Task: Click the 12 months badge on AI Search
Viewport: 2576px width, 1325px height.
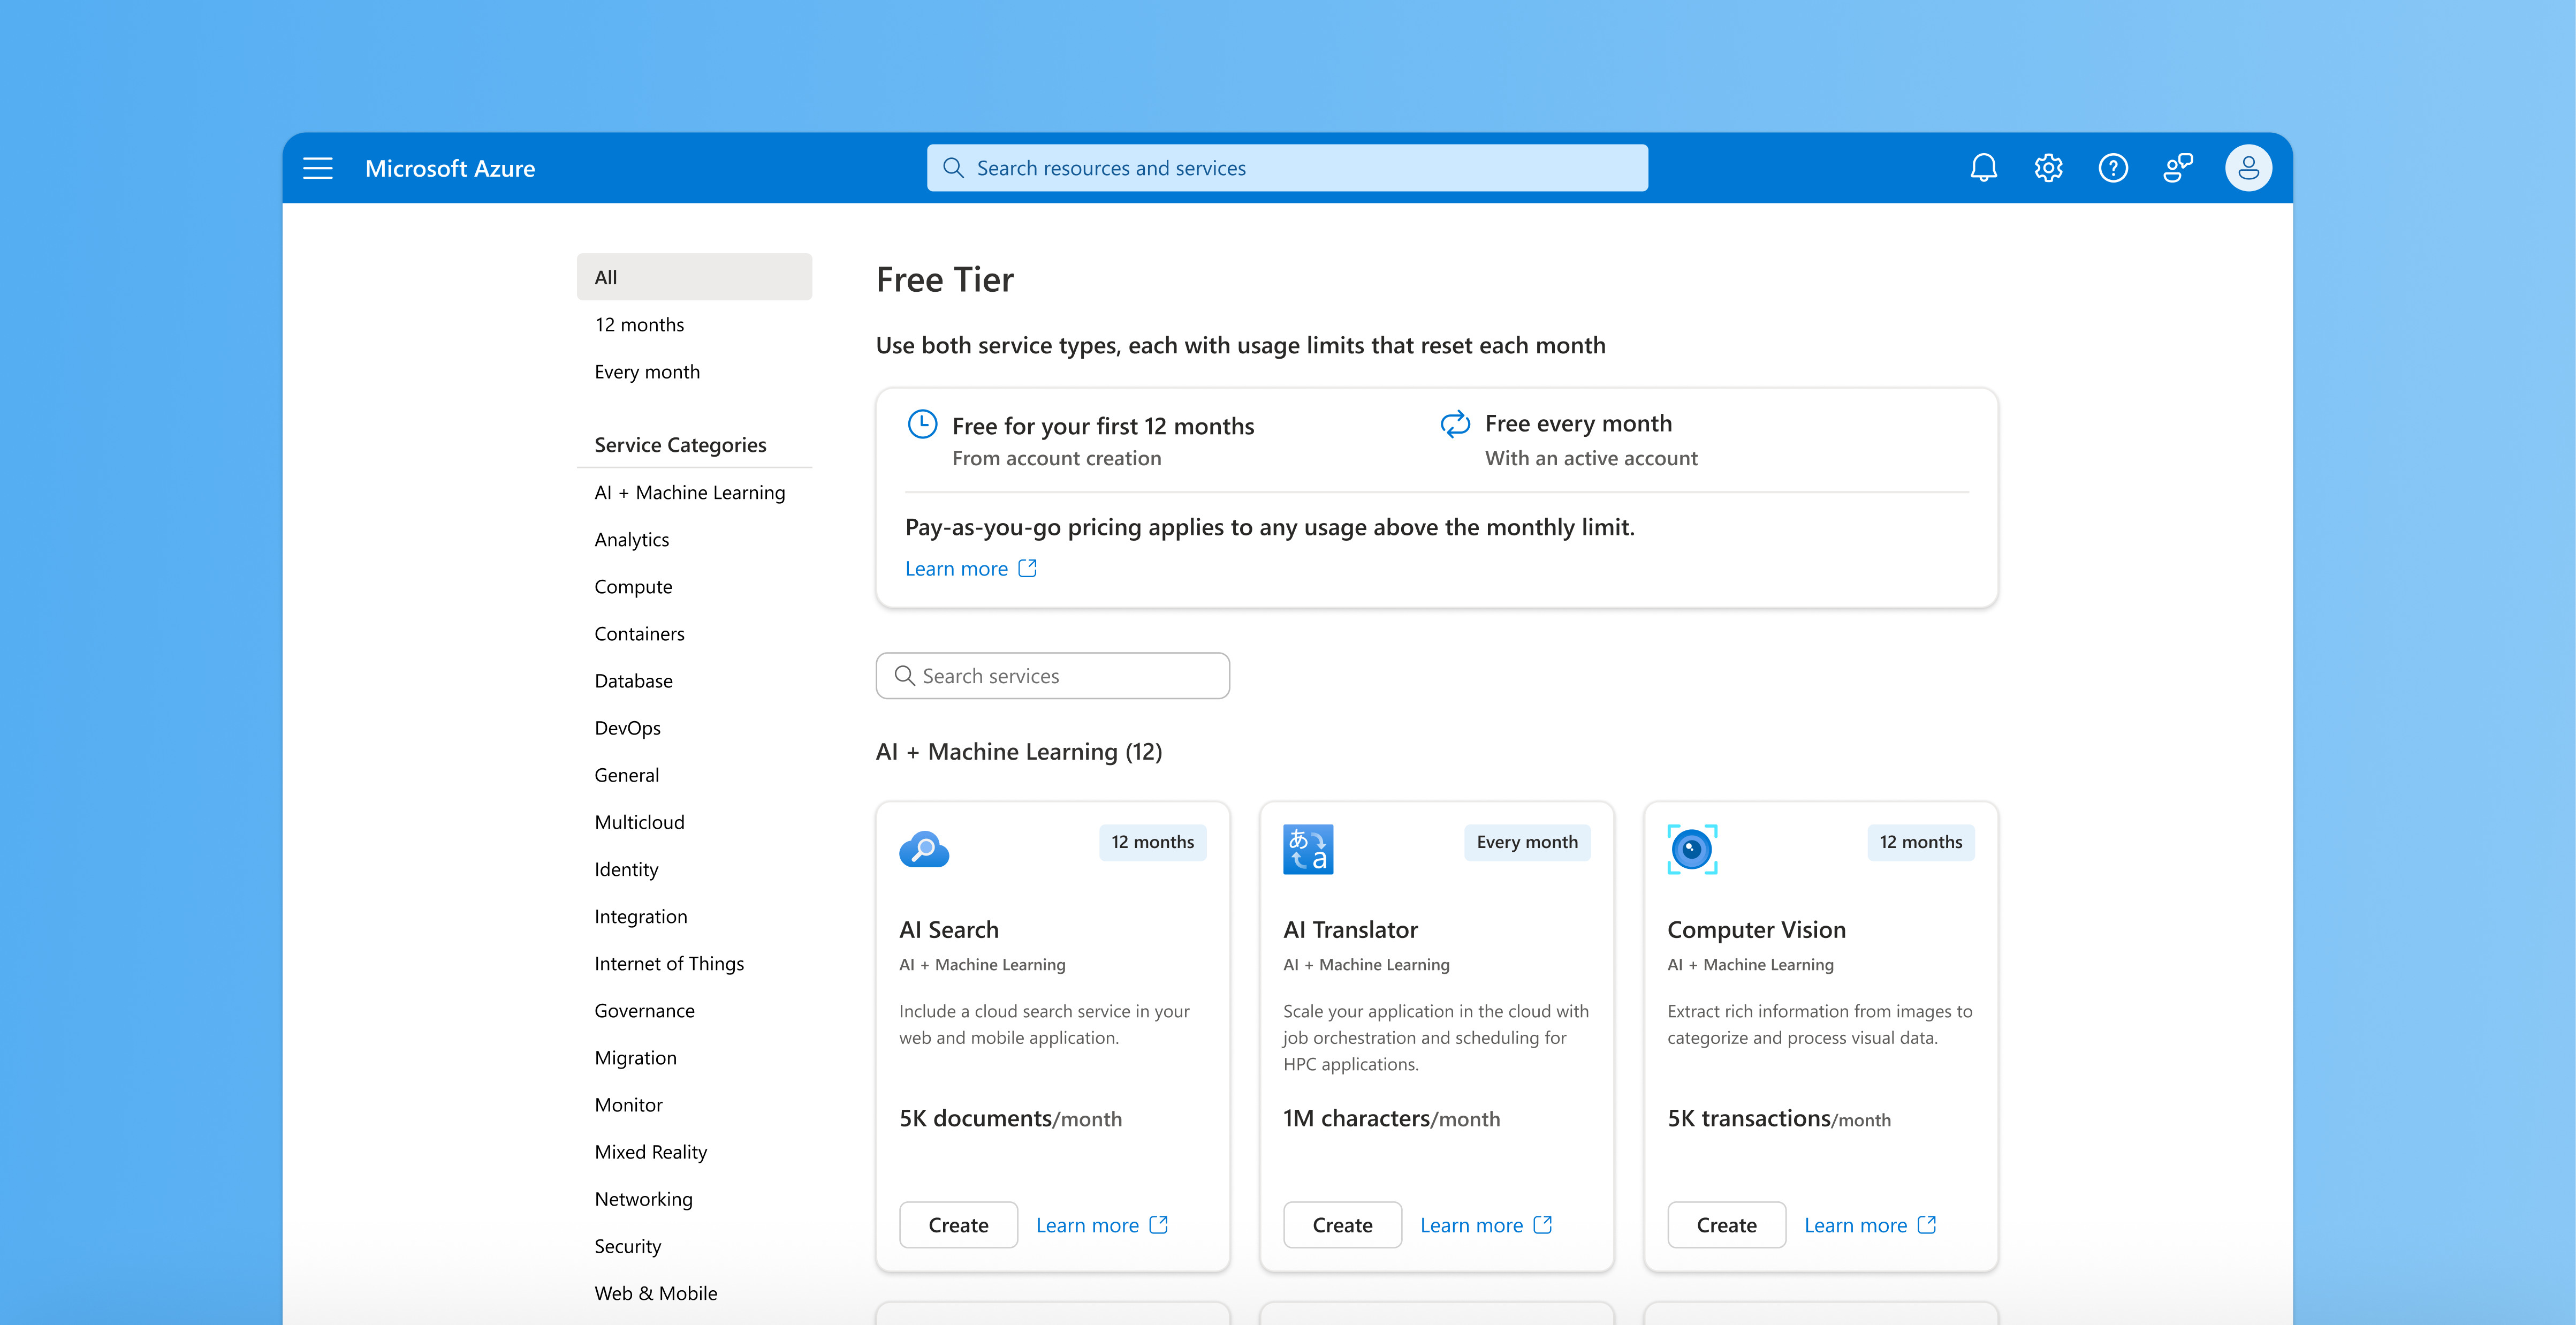Action: [x=1152, y=842]
